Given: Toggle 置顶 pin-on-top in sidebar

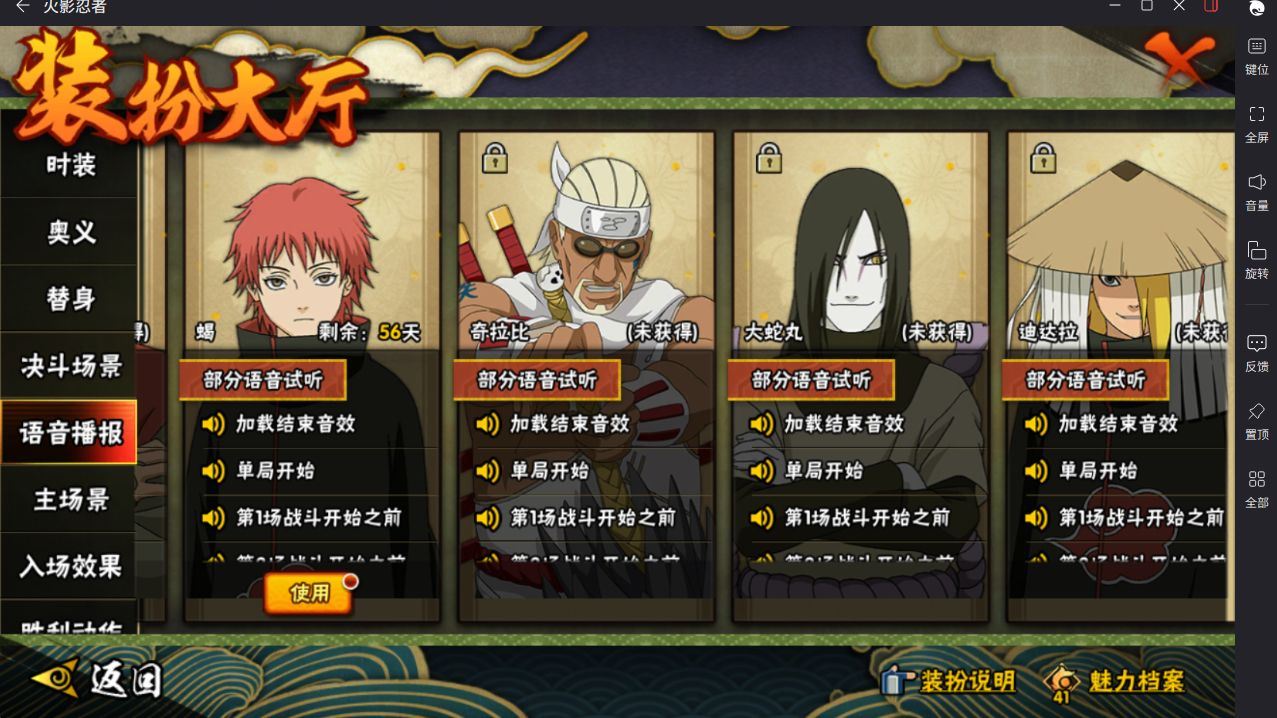Looking at the screenshot, I should [1257, 421].
